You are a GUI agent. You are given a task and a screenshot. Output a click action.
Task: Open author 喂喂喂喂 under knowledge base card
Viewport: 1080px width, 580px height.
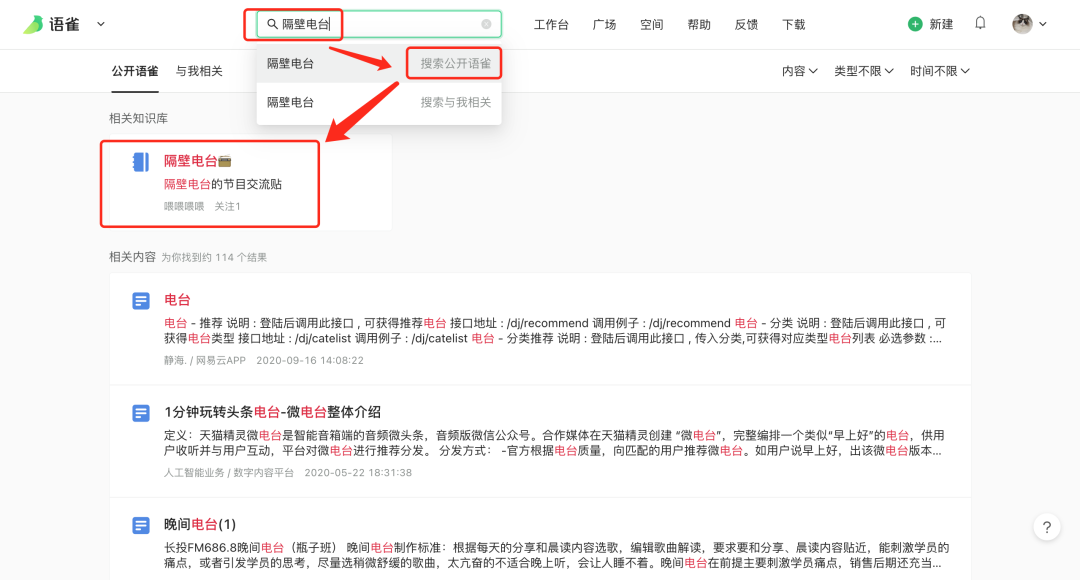(x=184, y=206)
